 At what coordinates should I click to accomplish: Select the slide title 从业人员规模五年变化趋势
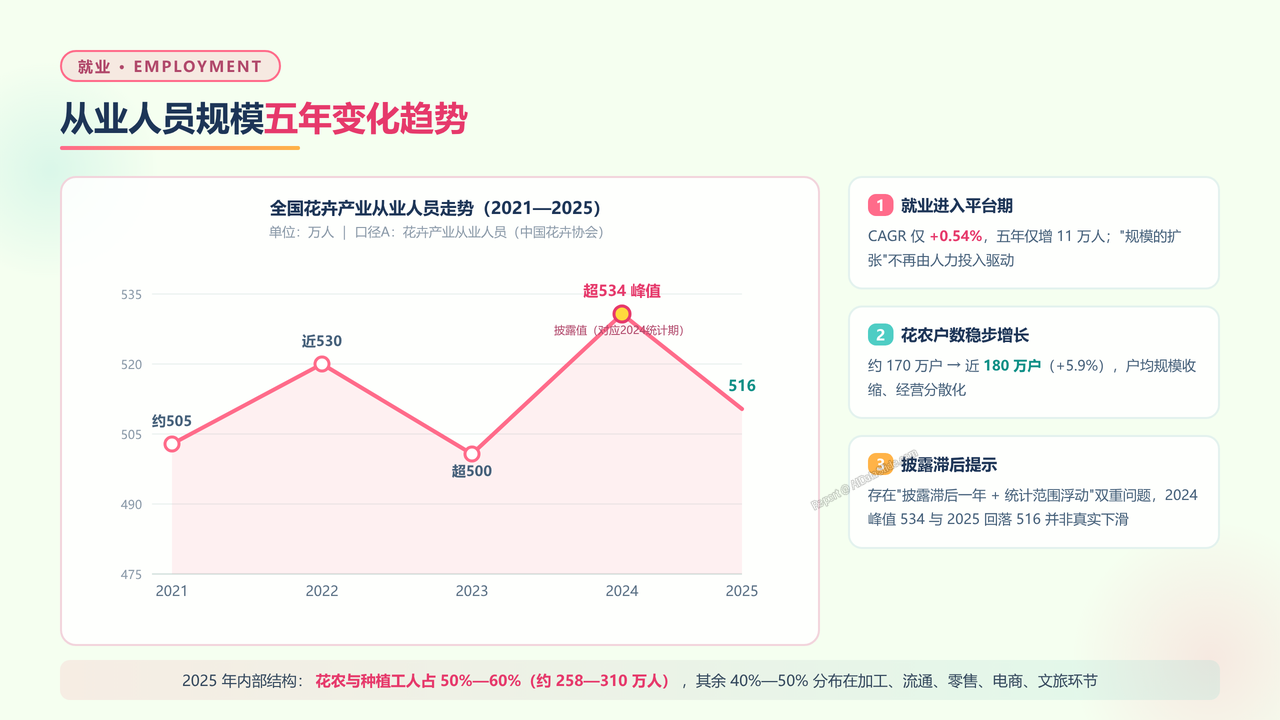point(264,120)
